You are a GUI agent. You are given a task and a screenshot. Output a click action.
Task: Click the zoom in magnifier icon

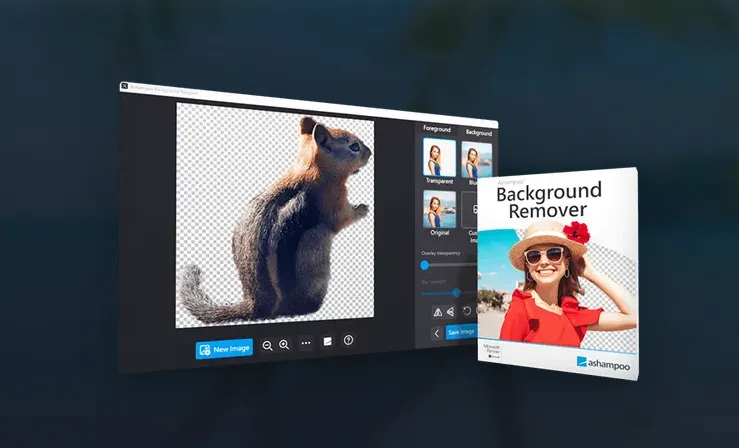(284, 344)
